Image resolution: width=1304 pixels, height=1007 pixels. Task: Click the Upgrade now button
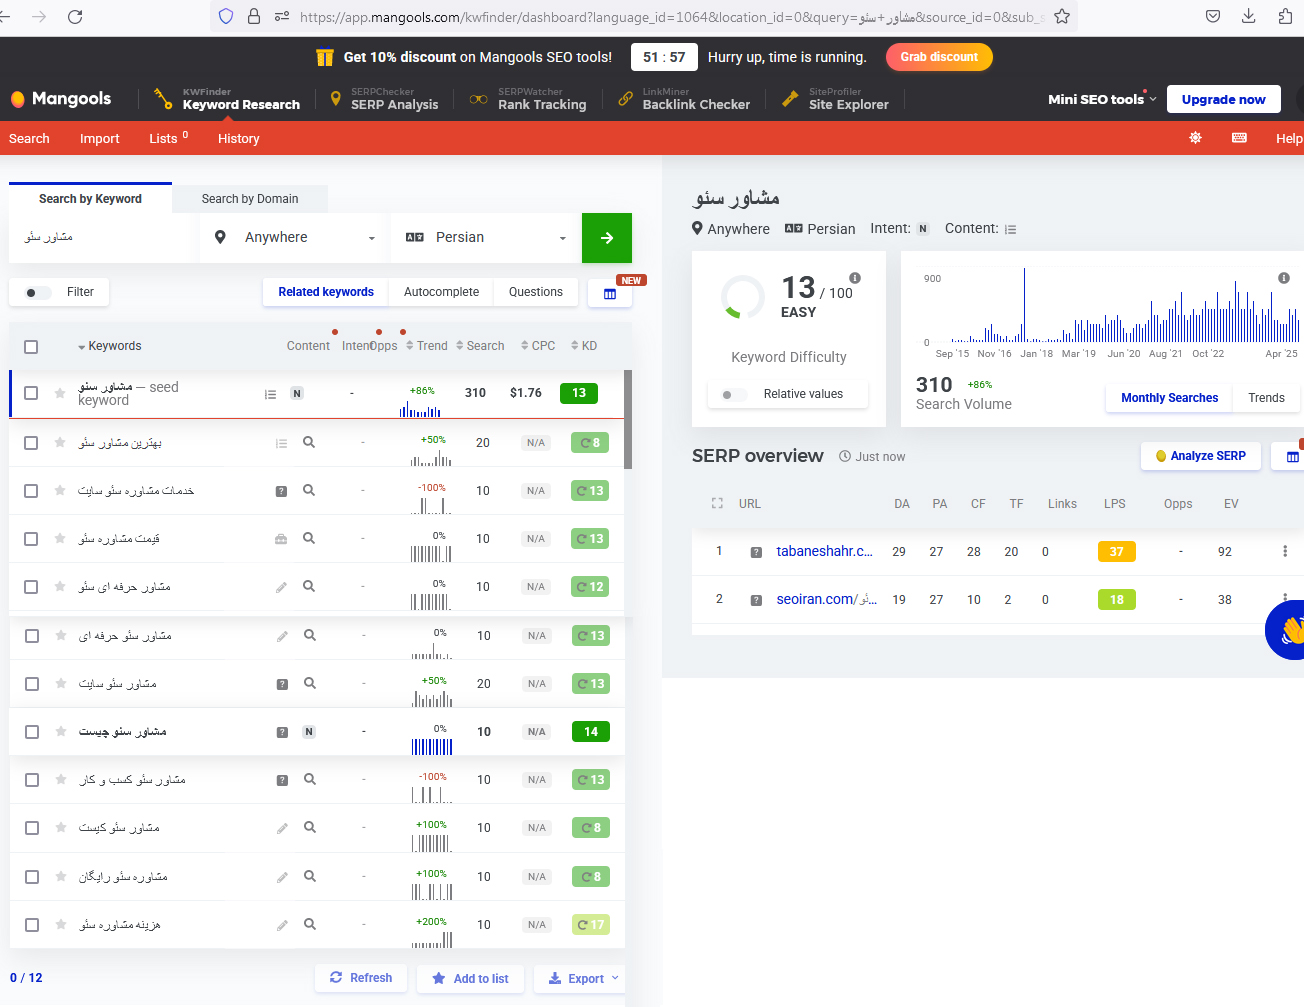(x=1223, y=99)
